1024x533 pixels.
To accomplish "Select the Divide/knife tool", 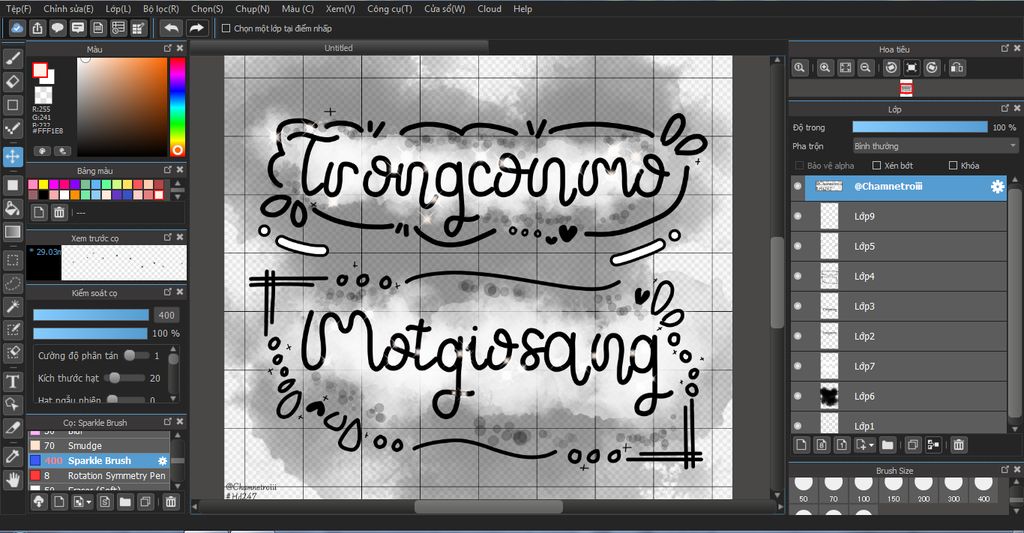I will tap(12, 428).
